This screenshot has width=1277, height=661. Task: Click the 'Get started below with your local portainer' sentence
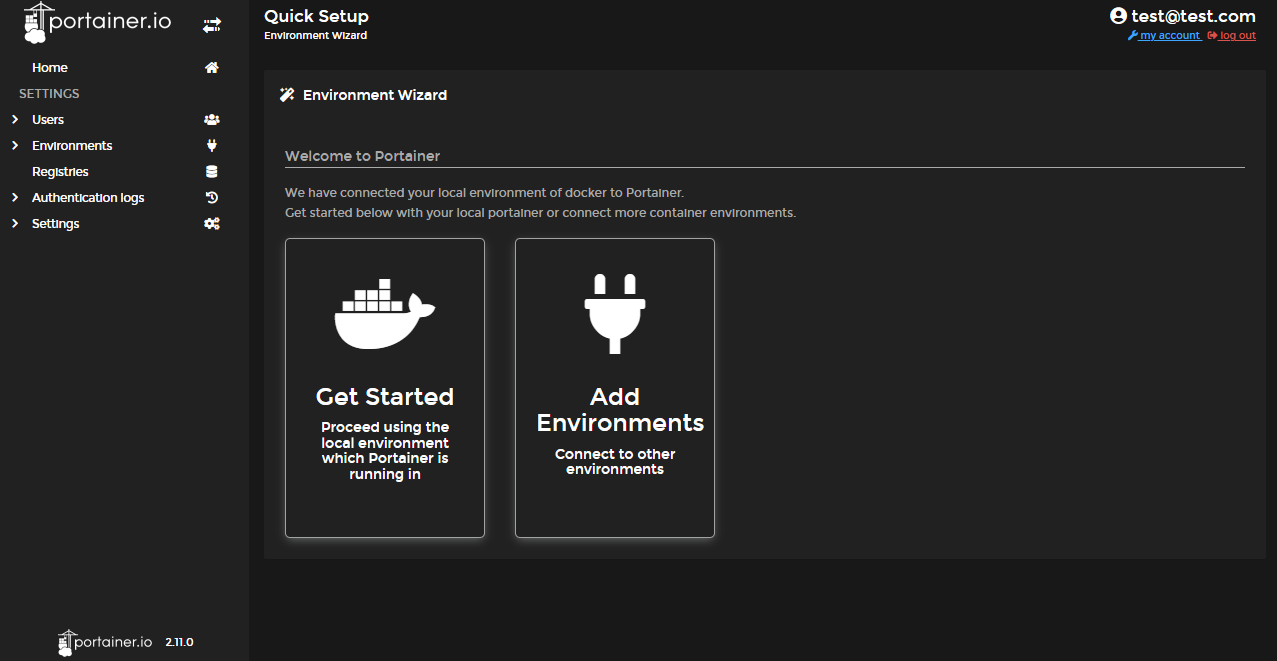pyautogui.click(x=540, y=213)
